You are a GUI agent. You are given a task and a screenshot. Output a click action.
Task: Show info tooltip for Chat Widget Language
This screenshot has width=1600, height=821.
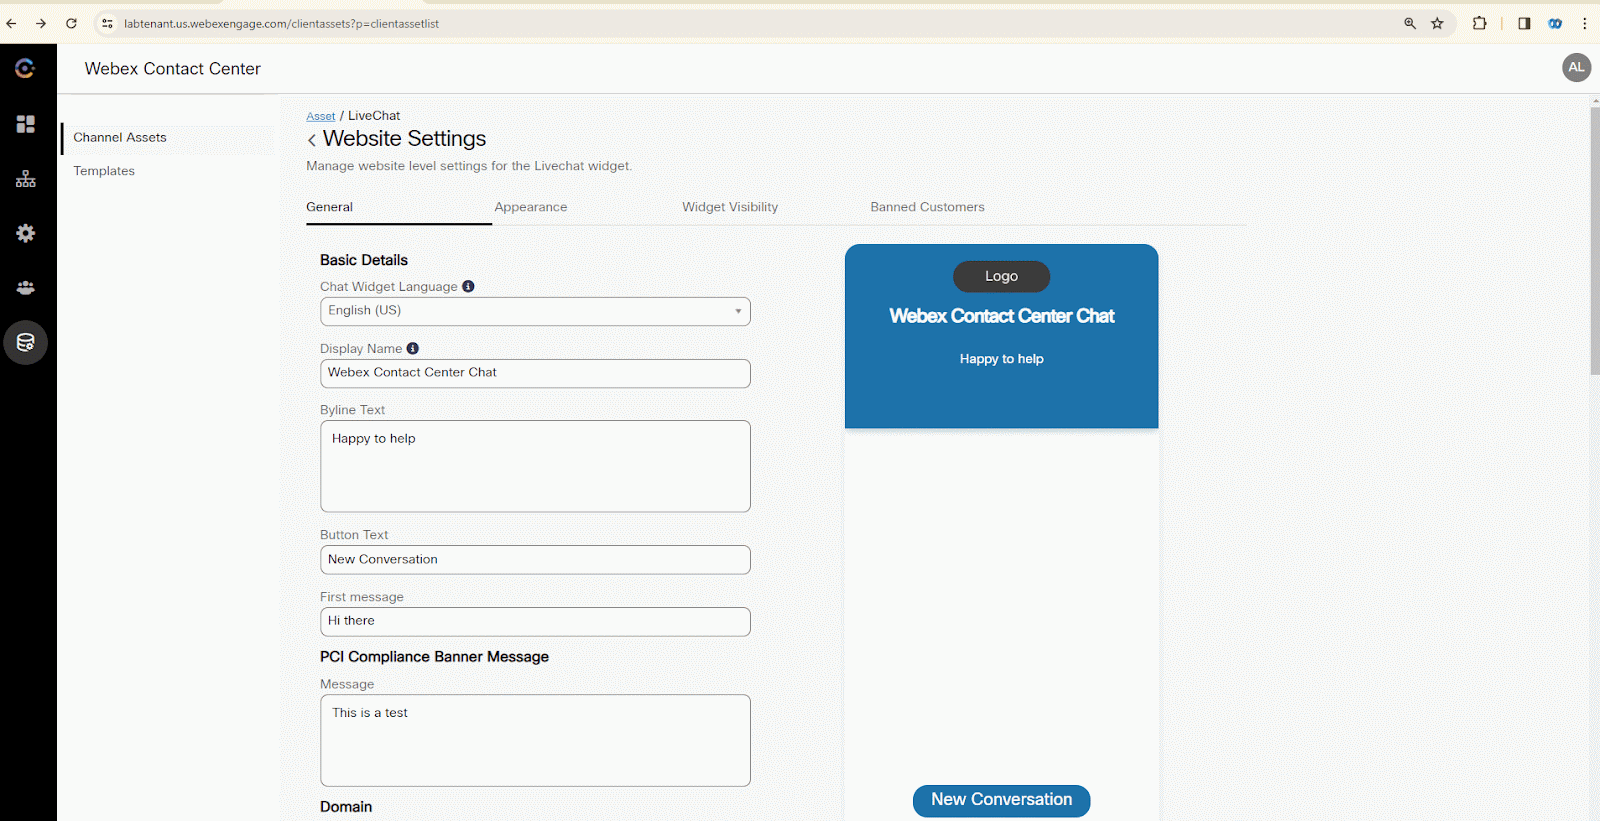[468, 287]
